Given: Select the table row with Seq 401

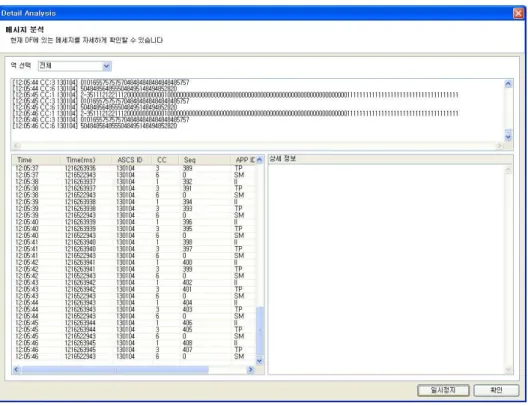Looking at the screenshot, I should pyautogui.click(x=134, y=290).
